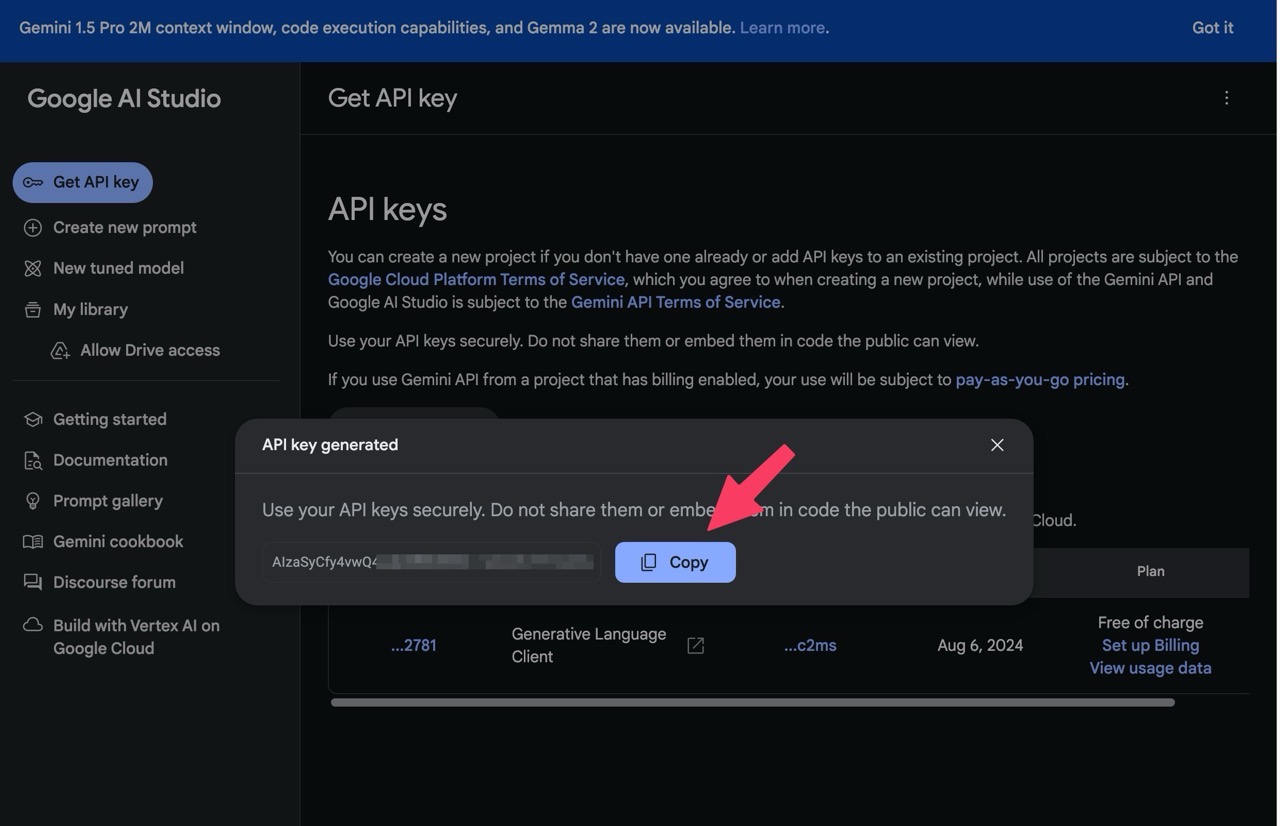The height and width of the screenshot is (826, 1280).
Task: Open New tuned model page
Action: click(118, 268)
